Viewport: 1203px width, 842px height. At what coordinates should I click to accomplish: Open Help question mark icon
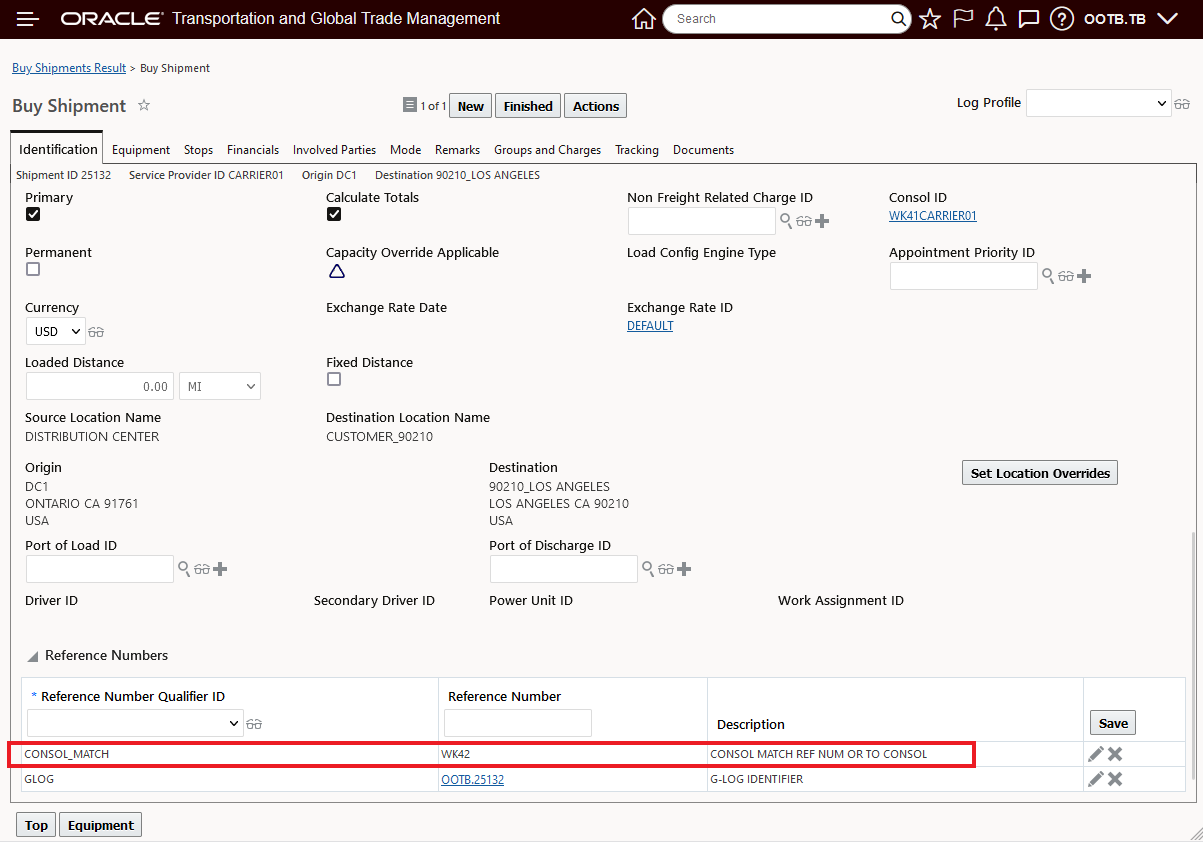pyautogui.click(x=1062, y=19)
